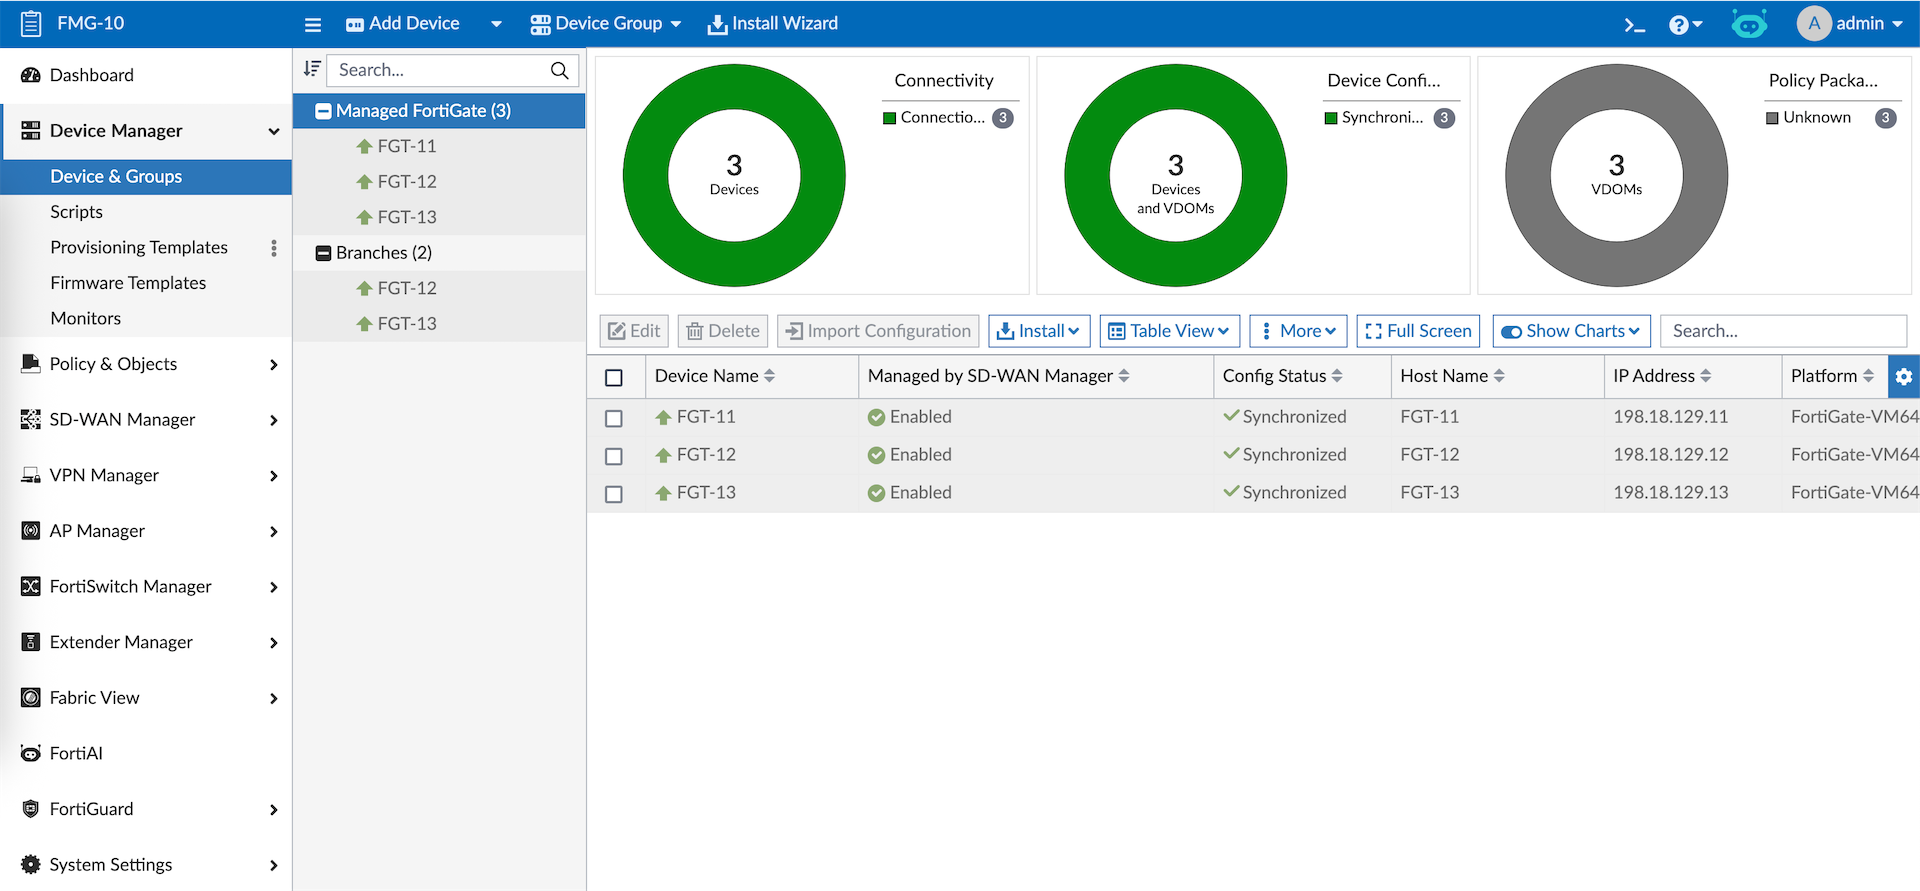1920x891 pixels.
Task: Click the magnifier icon in tree search
Action: 560,70
